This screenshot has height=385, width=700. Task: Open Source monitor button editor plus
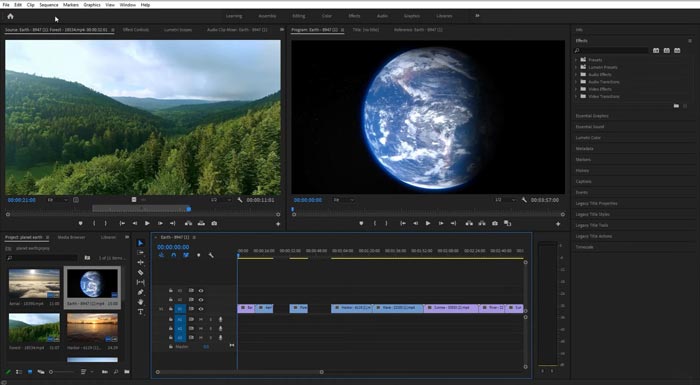click(x=278, y=224)
